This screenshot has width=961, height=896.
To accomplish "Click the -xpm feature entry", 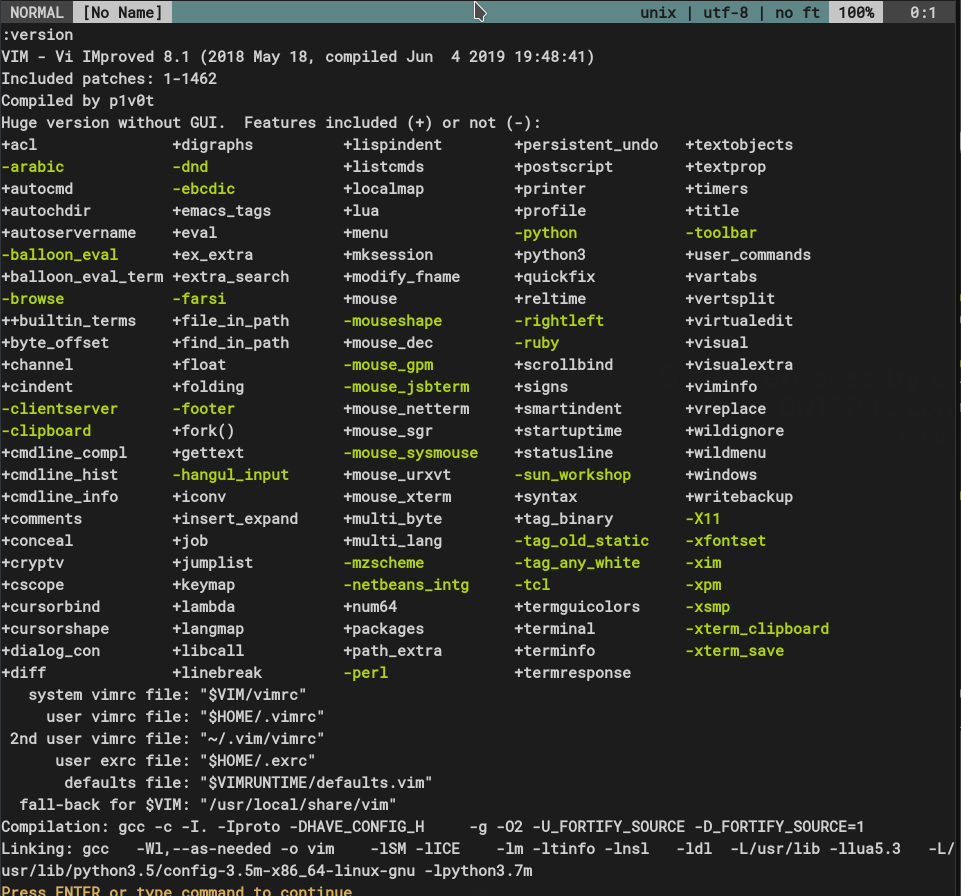I will click(x=704, y=585).
